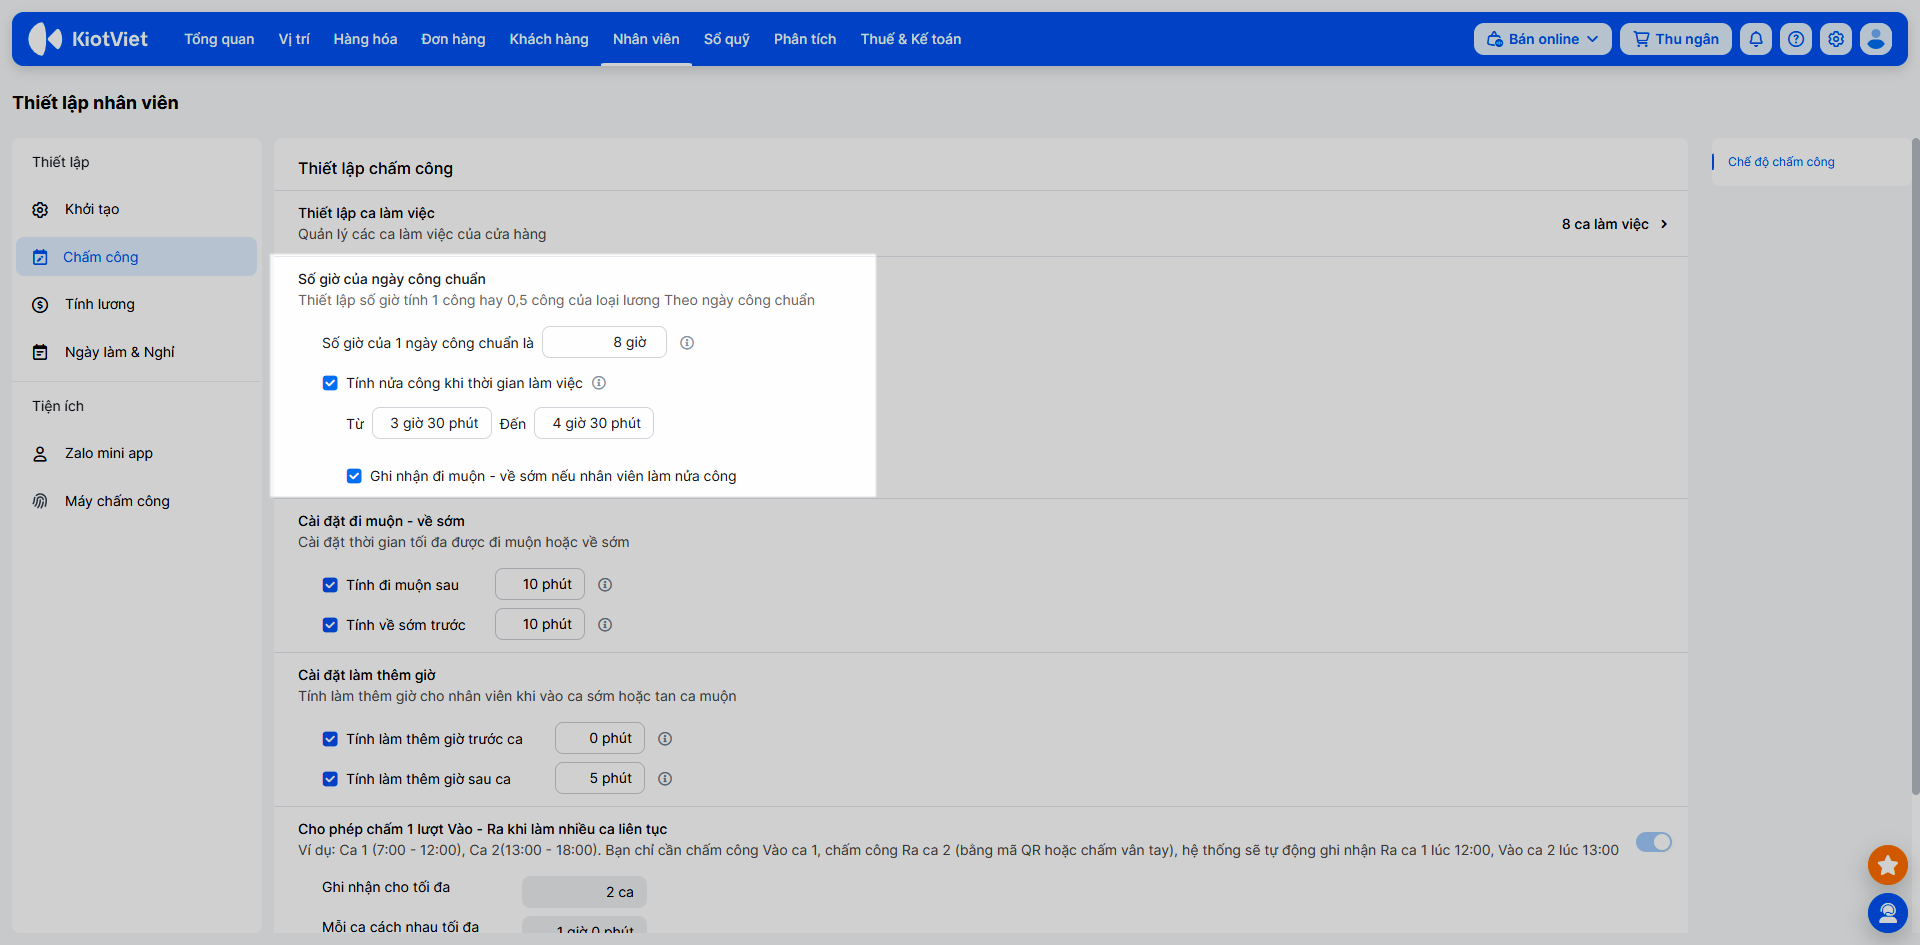Click the Tính lương dollar icon
The width and height of the screenshot is (1920, 945).
(40, 305)
